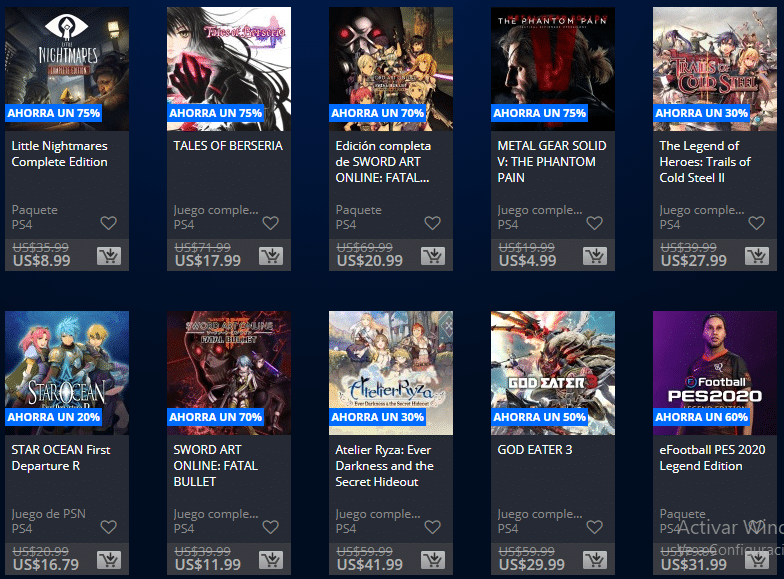Toggle wishlist heart for Little Nightmares
This screenshot has width=784, height=579.
click(108, 223)
